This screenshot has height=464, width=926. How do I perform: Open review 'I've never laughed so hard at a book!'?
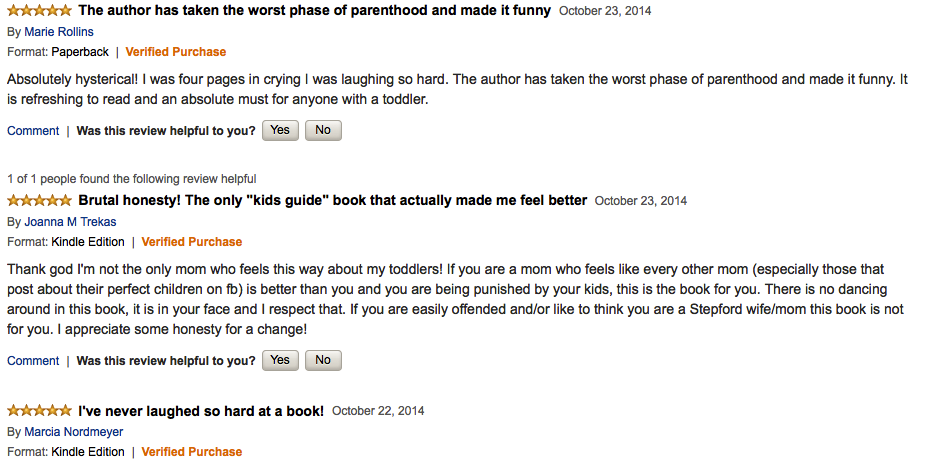(x=201, y=411)
